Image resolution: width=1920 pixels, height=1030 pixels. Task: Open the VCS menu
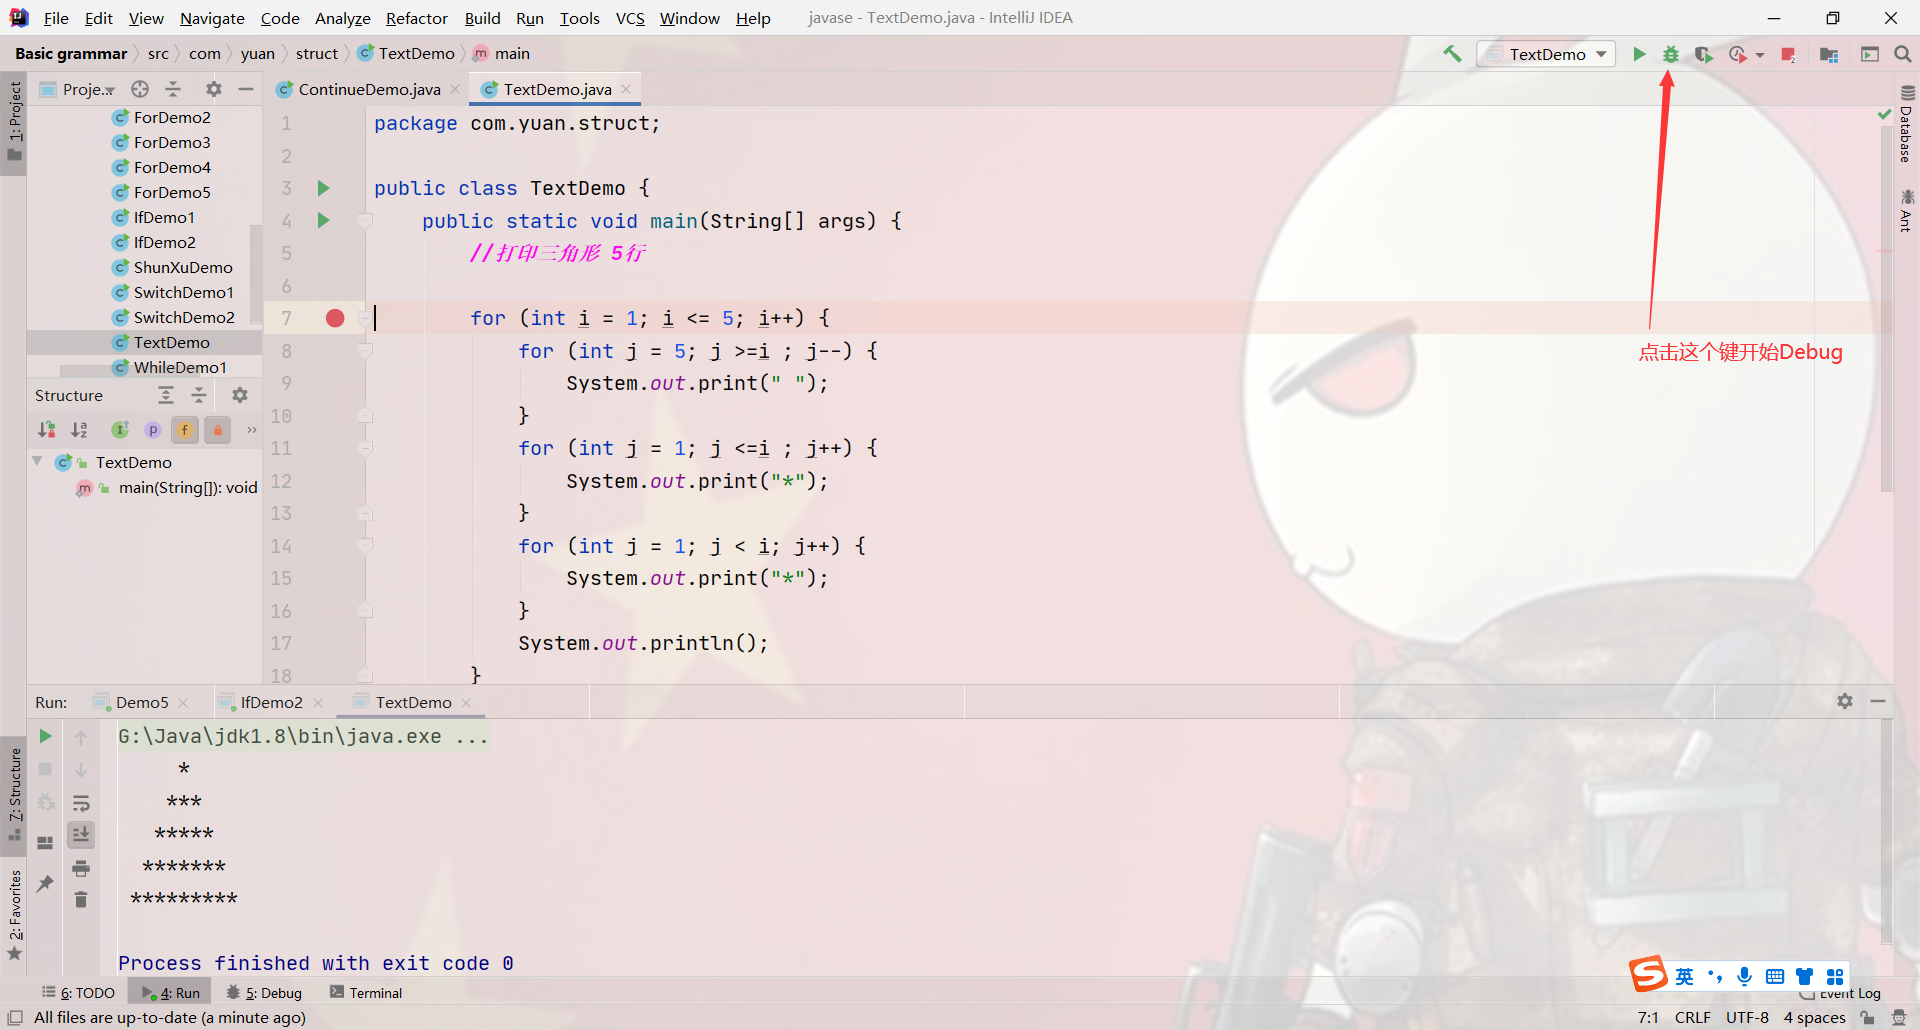pyautogui.click(x=630, y=18)
